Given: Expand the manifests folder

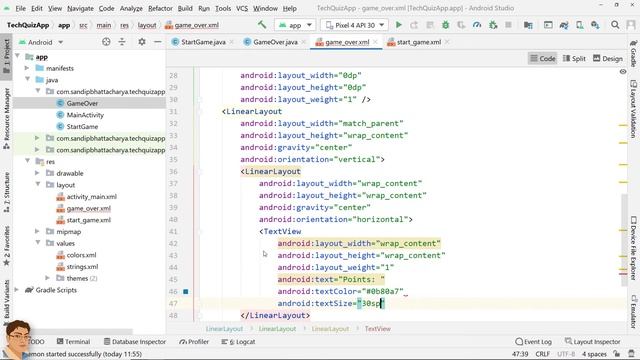Looking at the screenshot, I should click(x=27, y=68).
